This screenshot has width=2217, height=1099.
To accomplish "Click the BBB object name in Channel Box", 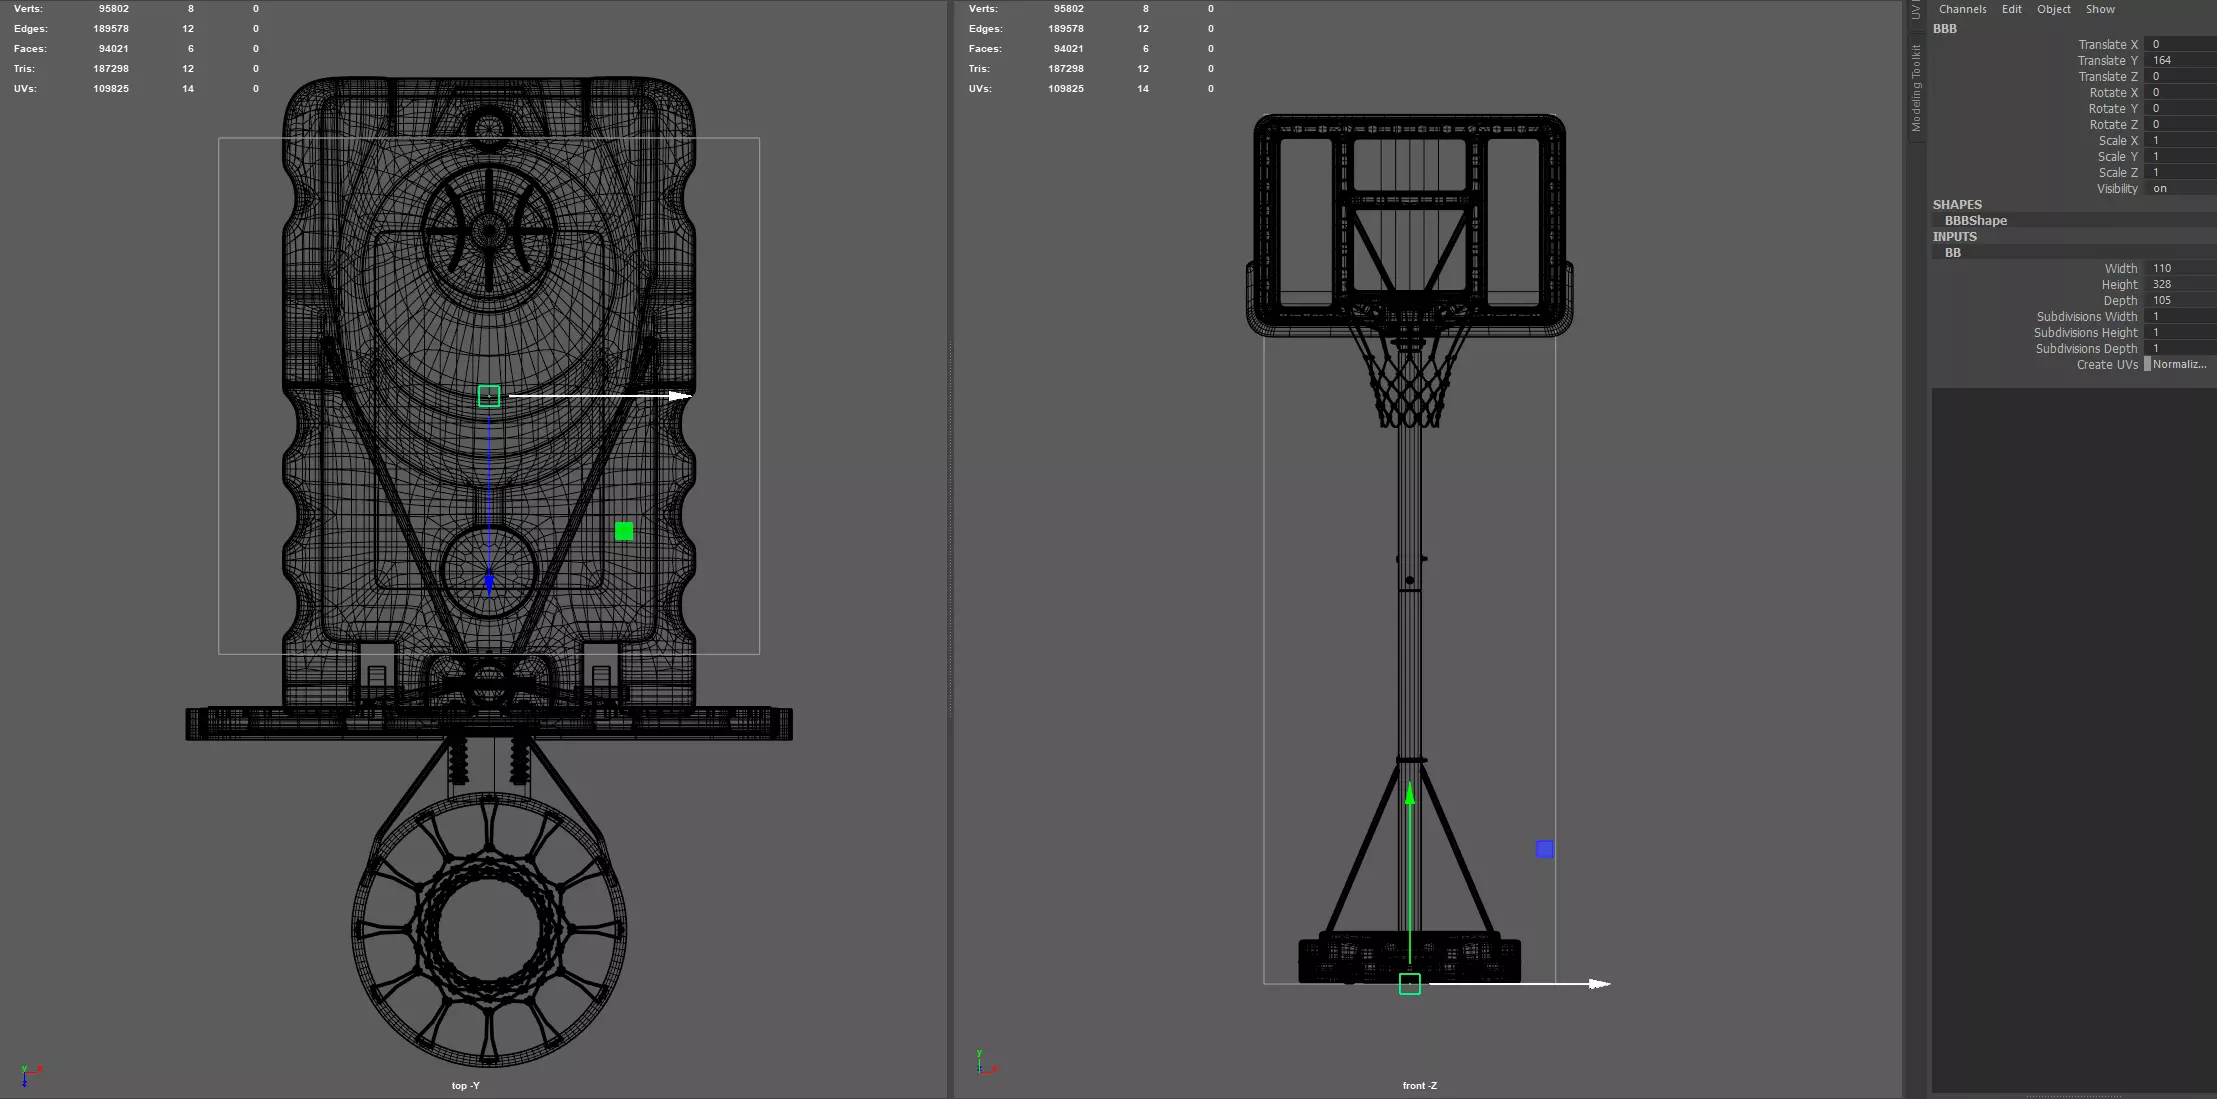I will tap(1944, 28).
